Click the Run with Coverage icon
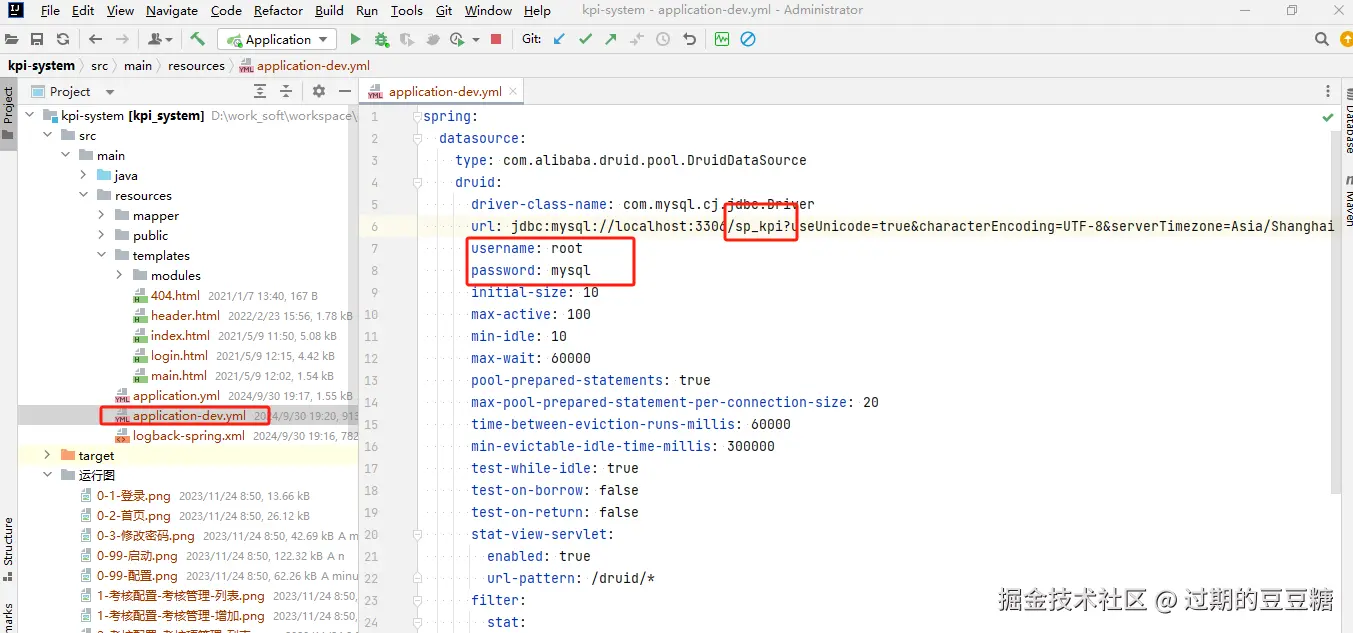Image resolution: width=1353 pixels, height=633 pixels. point(407,39)
